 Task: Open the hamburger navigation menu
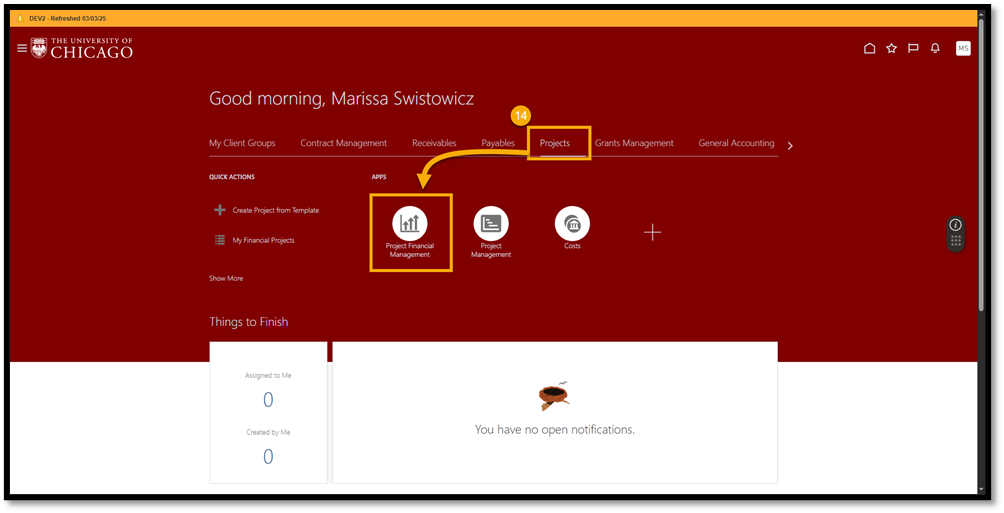pyautogui.click(x=22, y=48)
